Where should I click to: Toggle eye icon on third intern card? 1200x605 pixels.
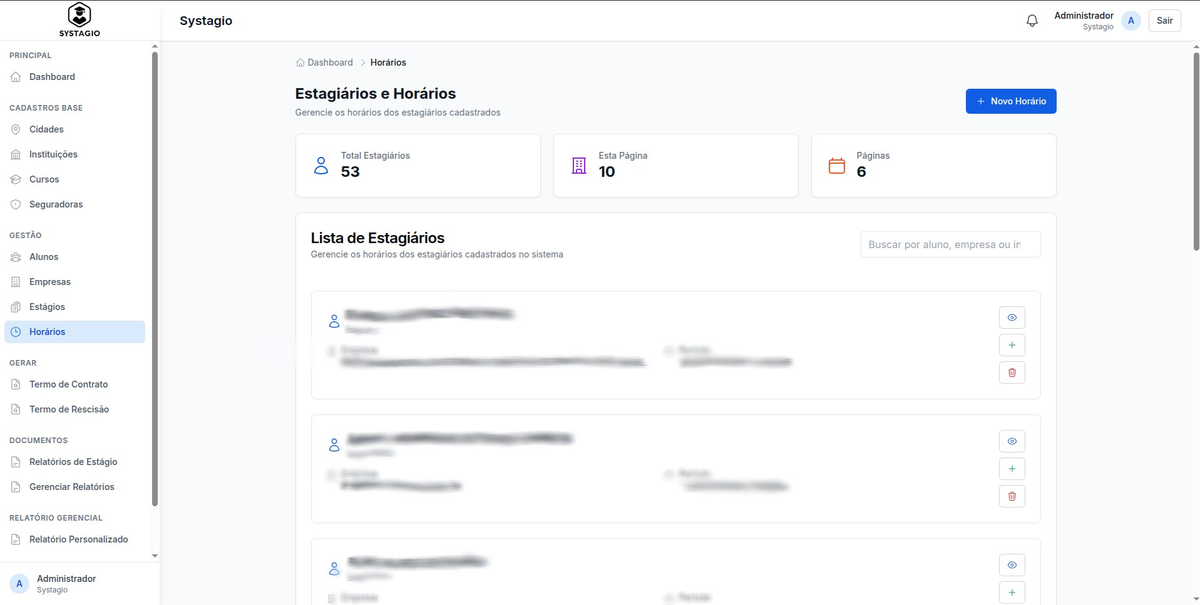tap(1012, 565)
